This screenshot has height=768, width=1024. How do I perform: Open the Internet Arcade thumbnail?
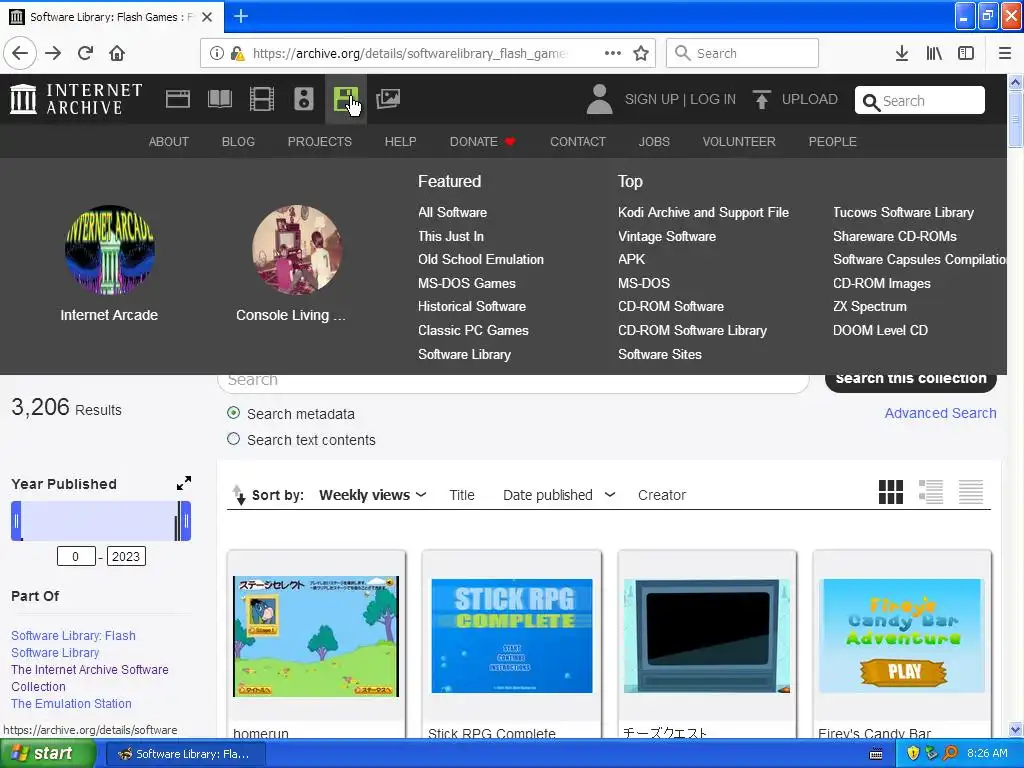point(109,250)
